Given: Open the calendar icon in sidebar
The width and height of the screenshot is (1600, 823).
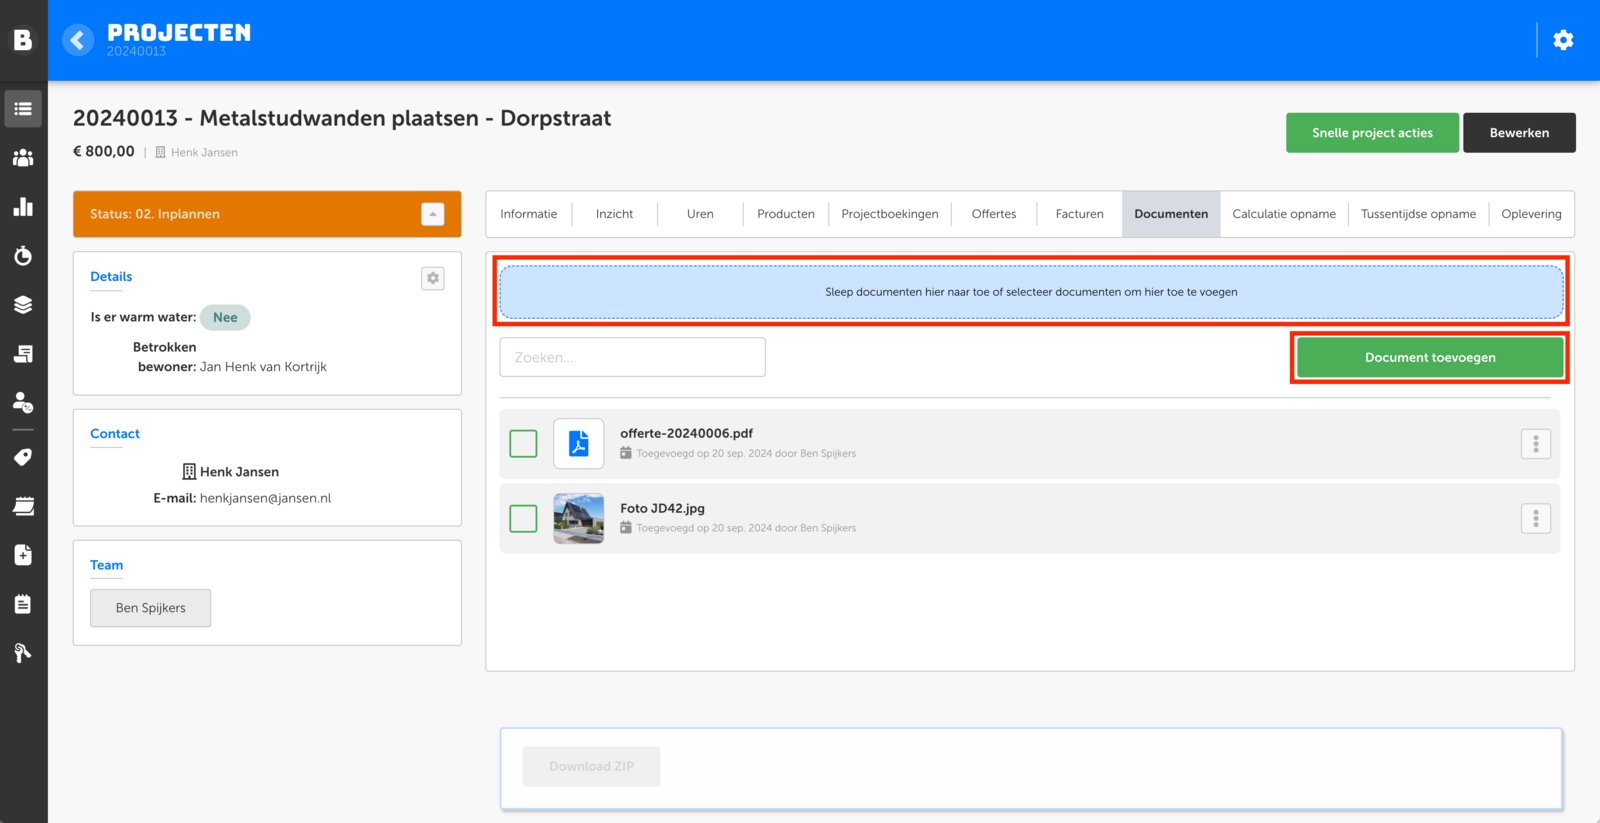Looking at the screenshot, I should point(23,506).
